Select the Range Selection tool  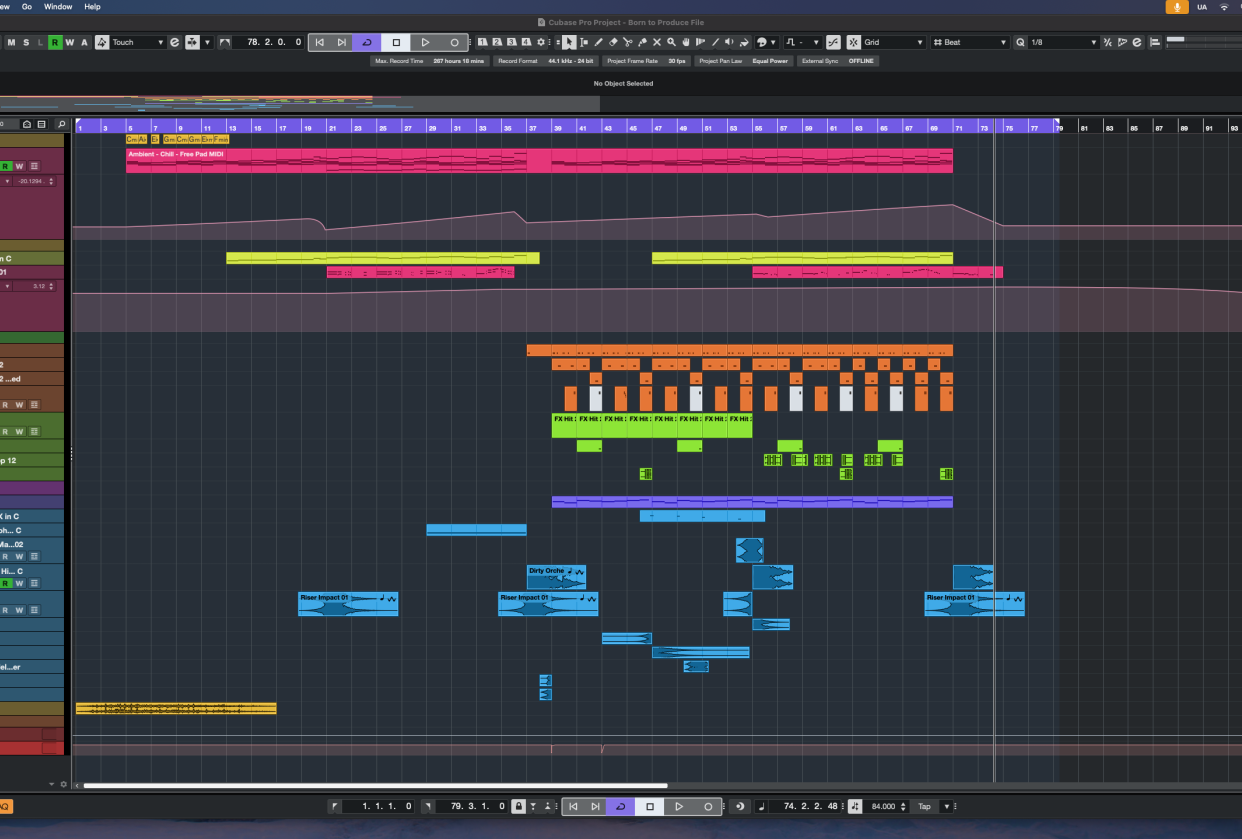584,42
